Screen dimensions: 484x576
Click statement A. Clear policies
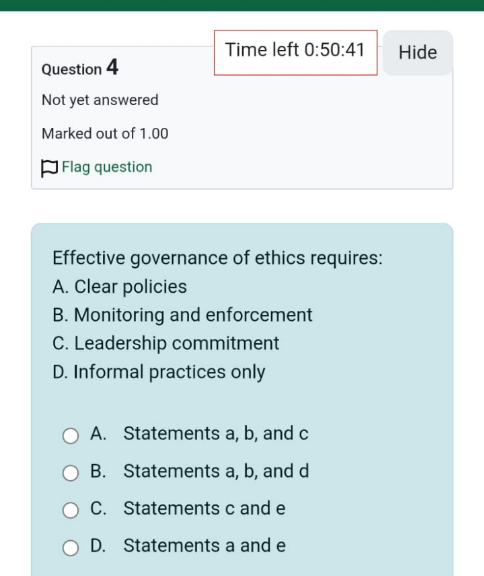[120, 287]
